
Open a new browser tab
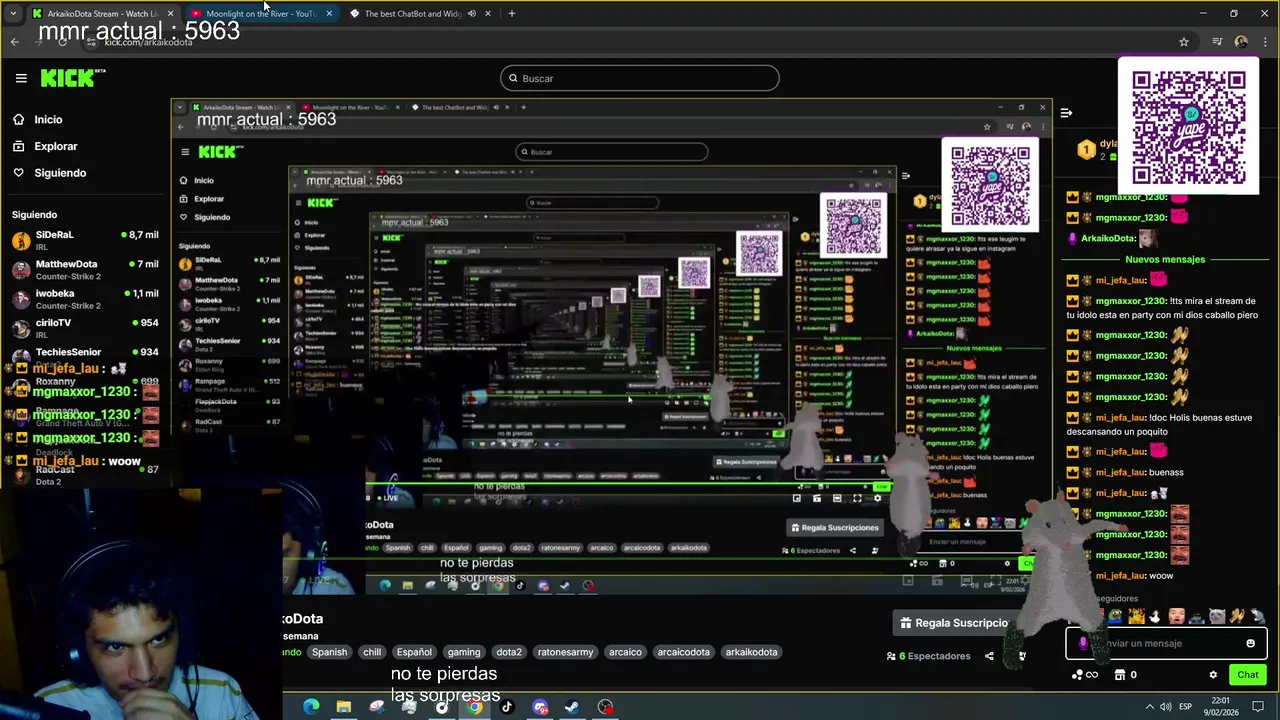tap(511, 13)
